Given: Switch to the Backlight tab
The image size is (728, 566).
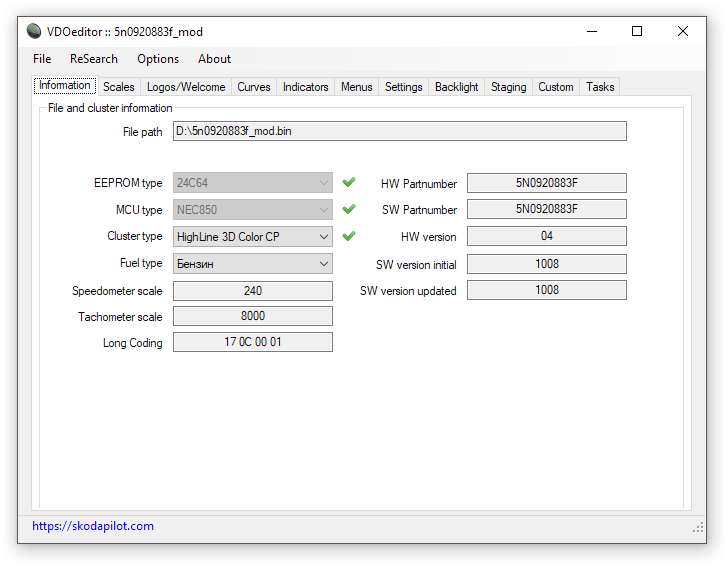Looking at the screenshot, I should [456, 87].
